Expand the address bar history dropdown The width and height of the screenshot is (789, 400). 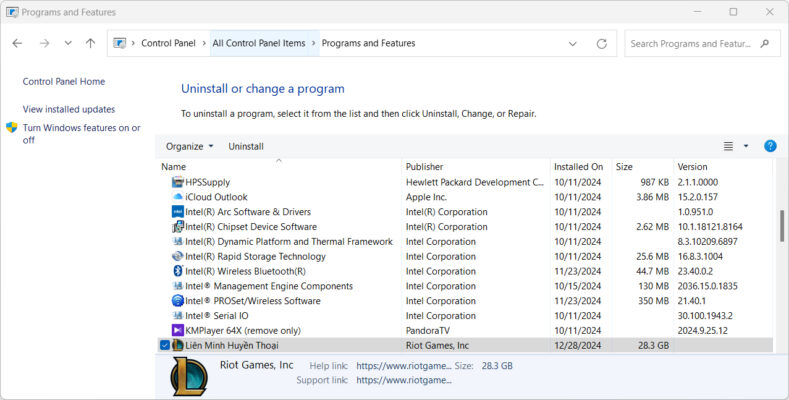click(572, 44)
